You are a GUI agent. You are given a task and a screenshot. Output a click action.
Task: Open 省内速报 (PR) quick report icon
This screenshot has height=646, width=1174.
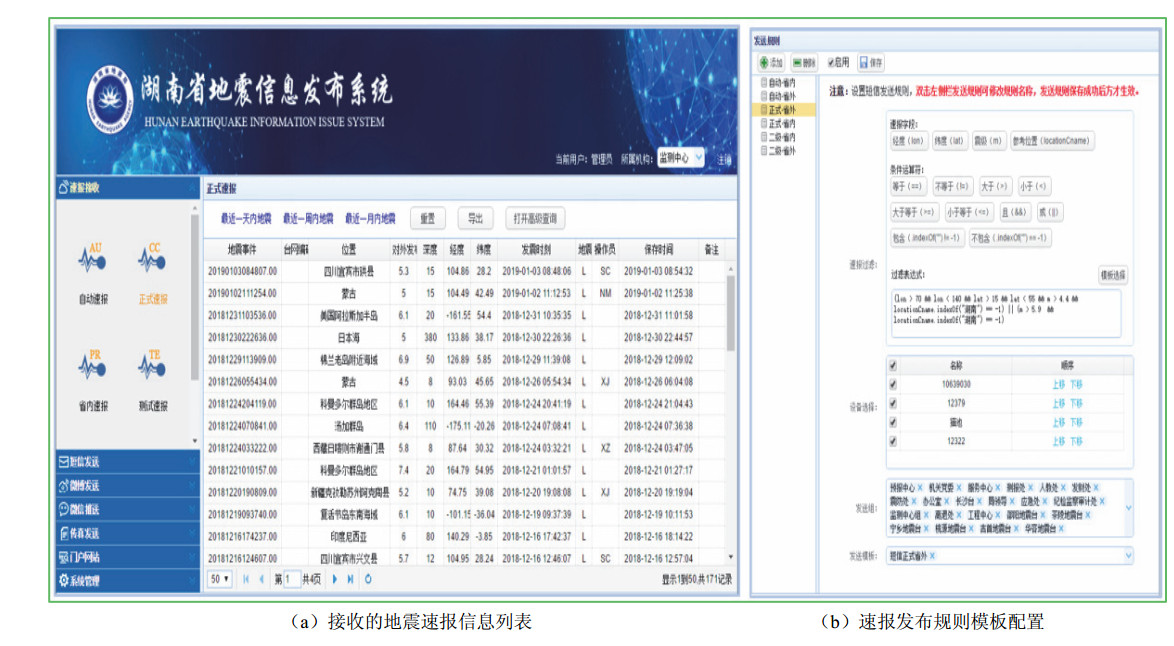pyautogui.click(x=93, y=365)
